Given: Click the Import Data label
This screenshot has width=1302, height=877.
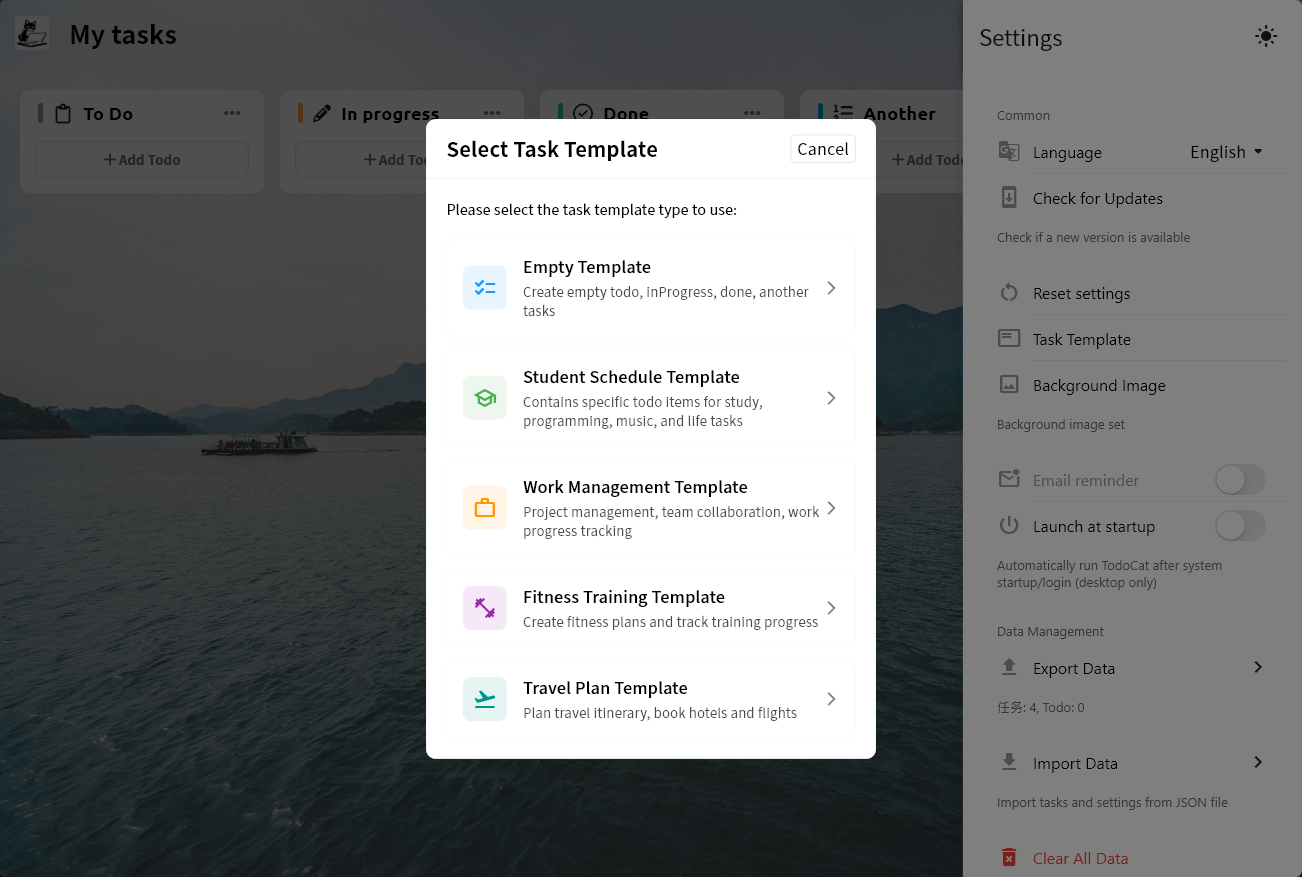Looking at the screenshot, I should point(1075,763).
